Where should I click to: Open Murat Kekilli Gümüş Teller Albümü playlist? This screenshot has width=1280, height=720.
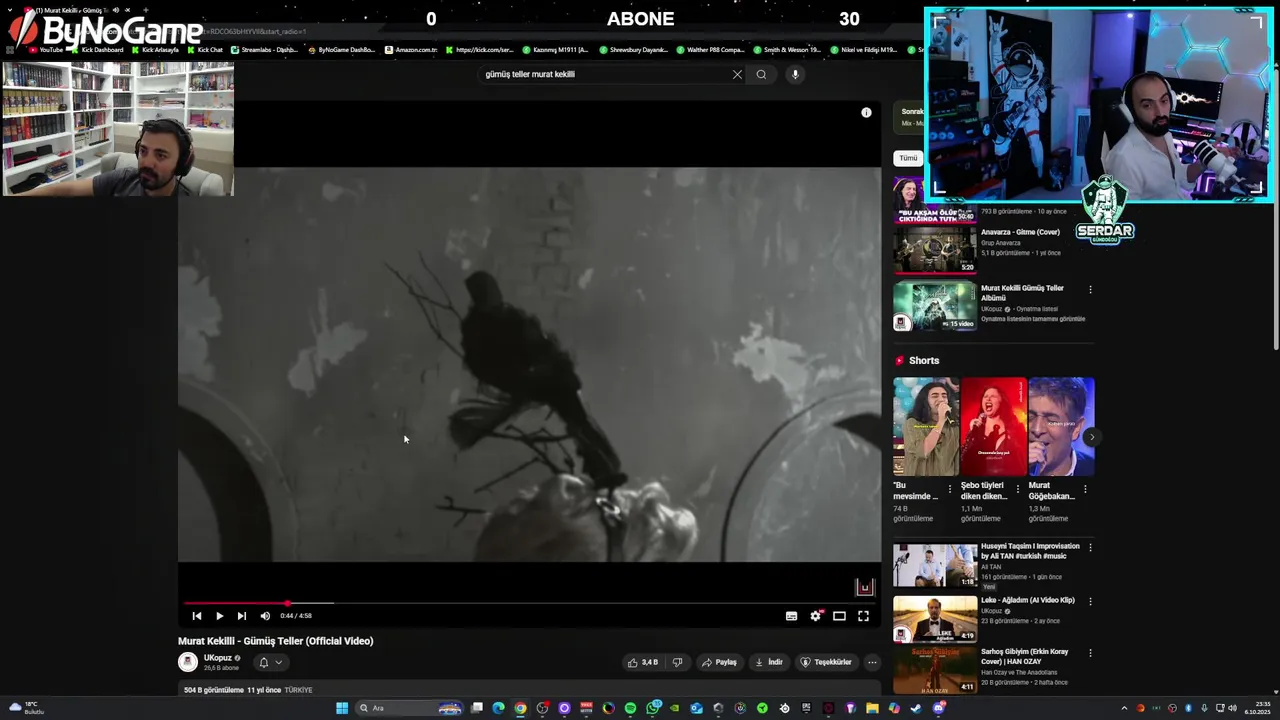(x=1022, y=293)
